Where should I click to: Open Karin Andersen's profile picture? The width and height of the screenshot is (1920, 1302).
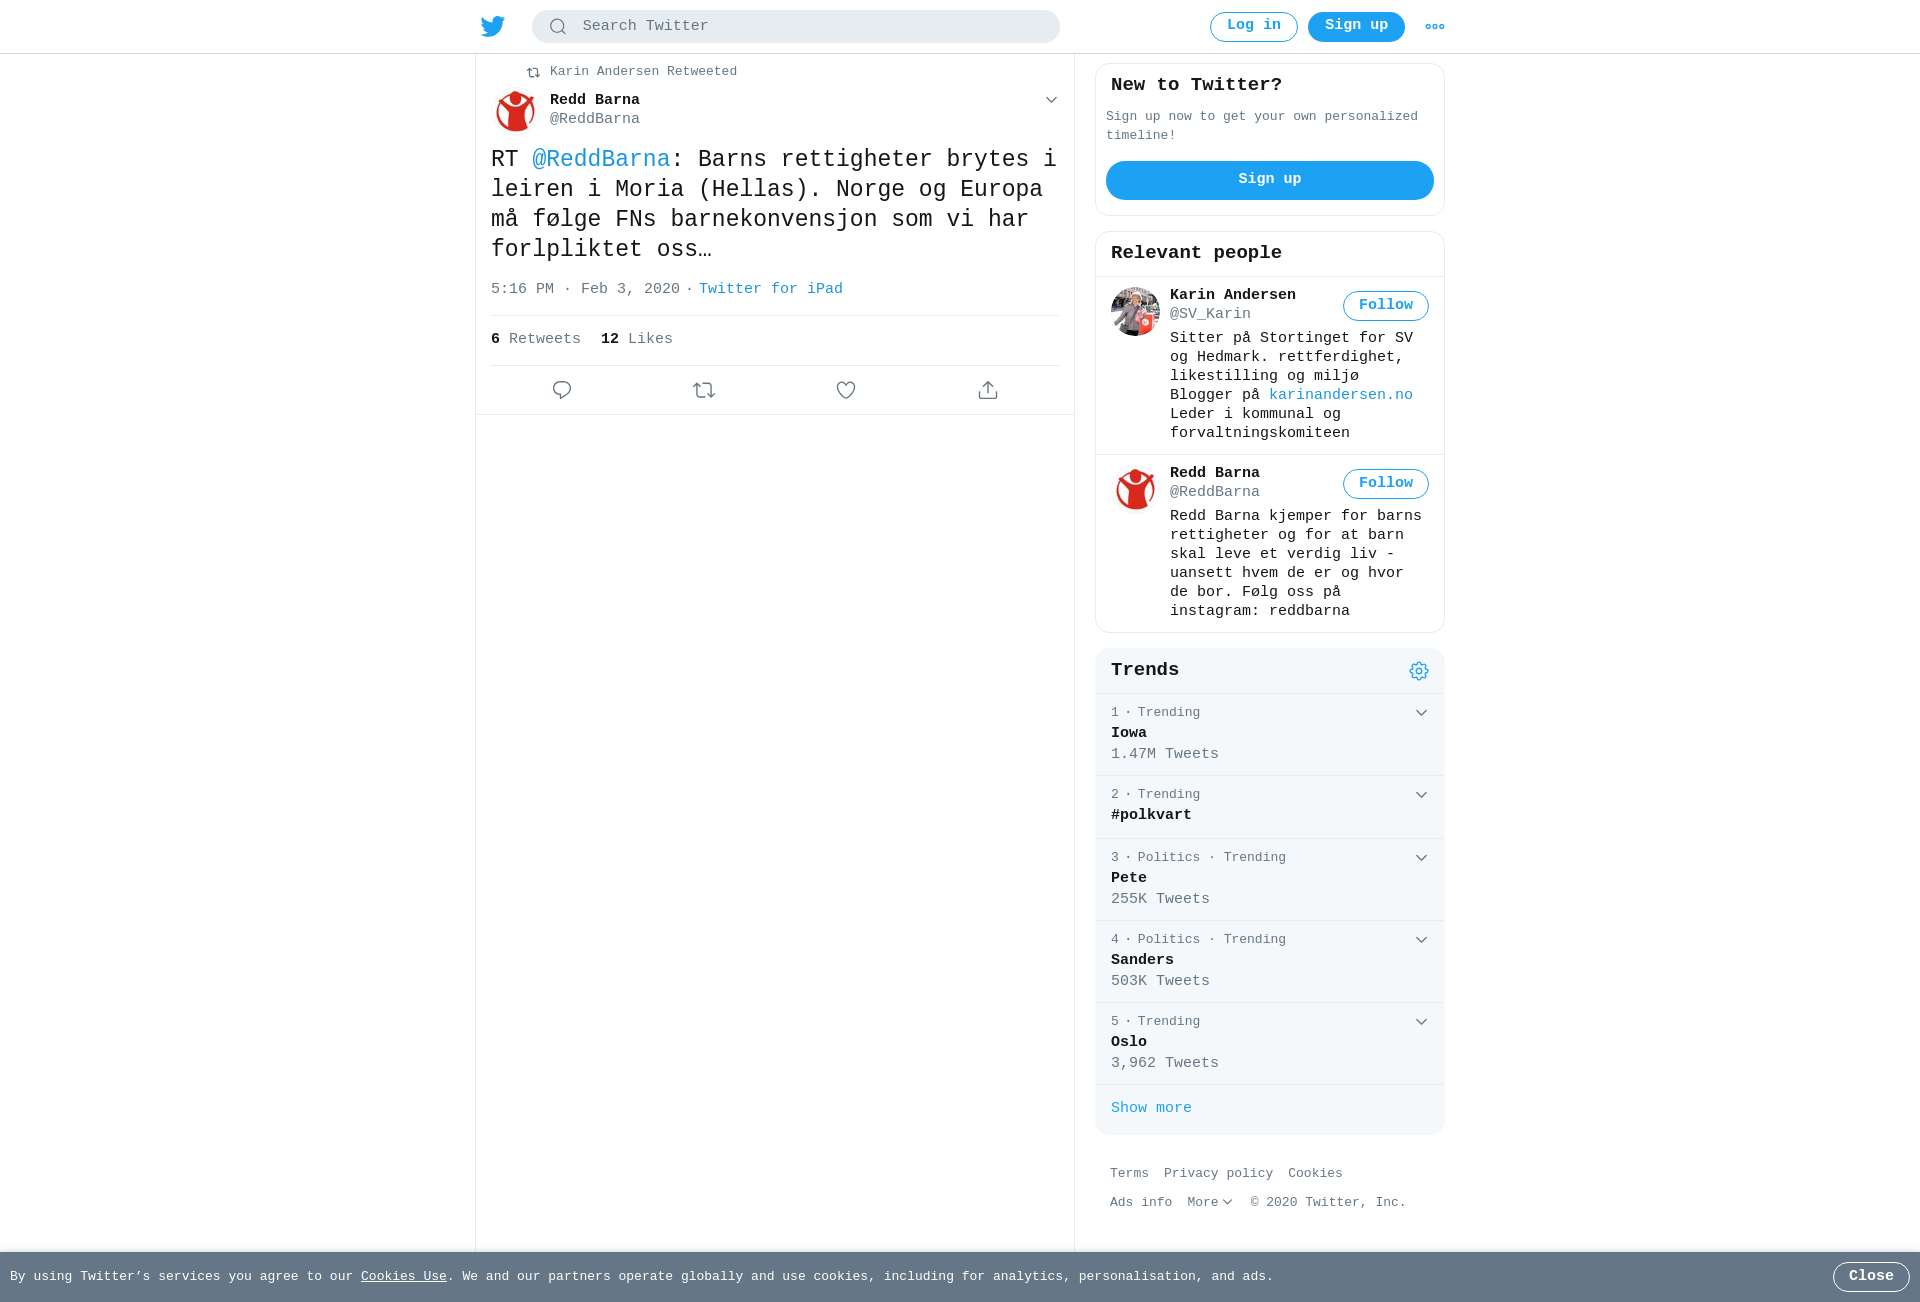coord(1135,311)
